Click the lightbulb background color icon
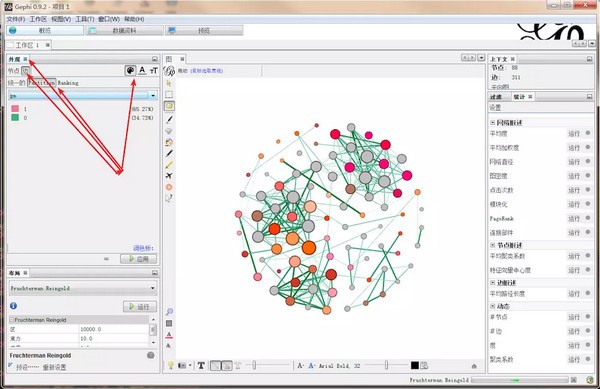600x389 pixels. pos(171,366)
